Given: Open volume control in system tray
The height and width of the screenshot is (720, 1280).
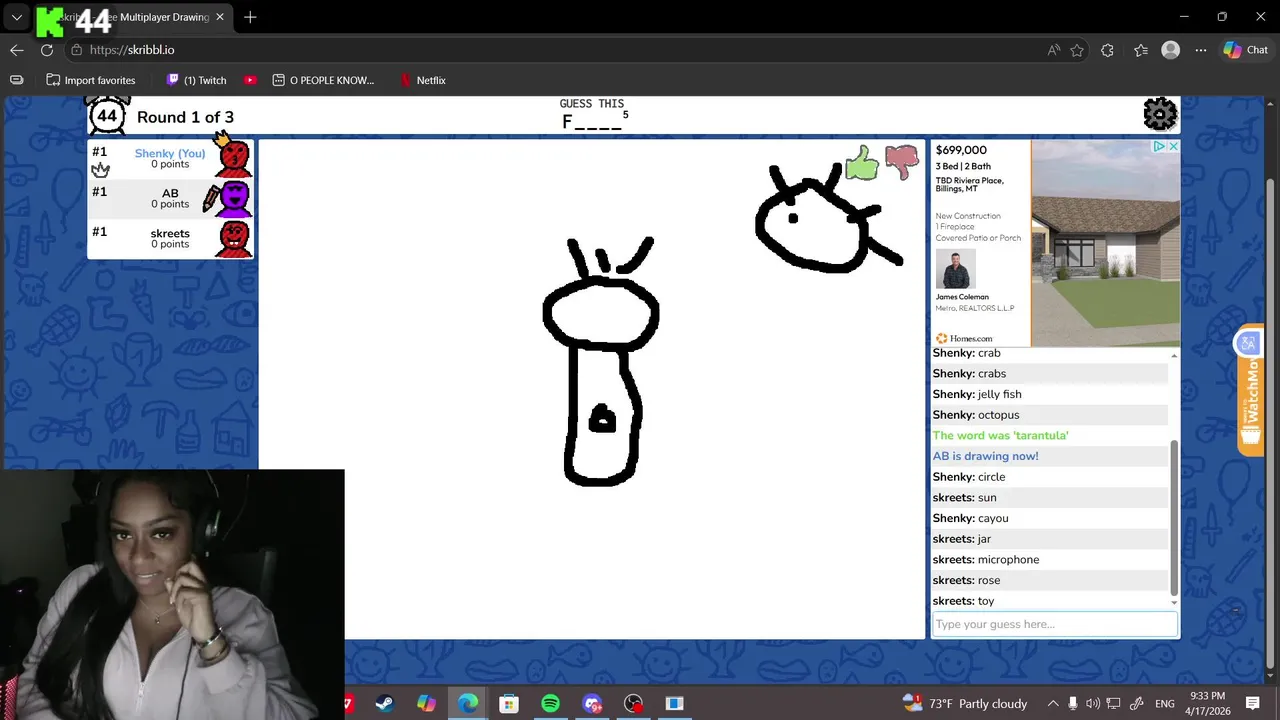Looking at the screenshot, I should click(1093, 704).
